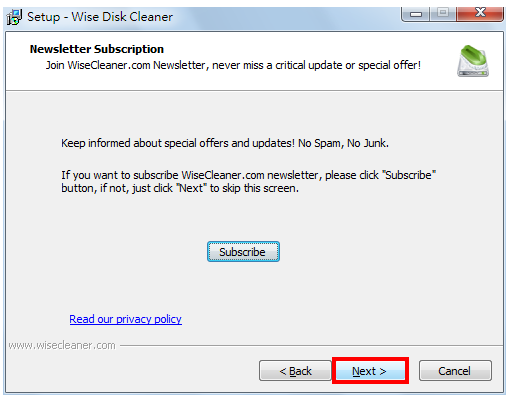Click the 'Setup - Wise Disk Cleaner' title text
The height and width of the screenshot is (400, 511).
(x=100, y=17)
